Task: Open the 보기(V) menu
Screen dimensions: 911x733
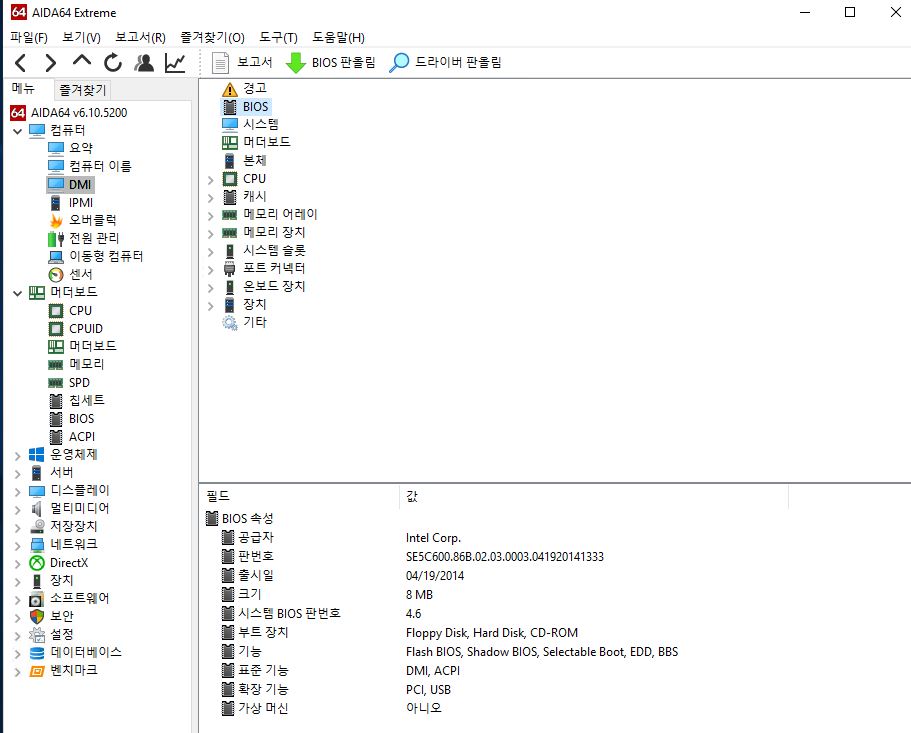Action: [x=81, y=37]
